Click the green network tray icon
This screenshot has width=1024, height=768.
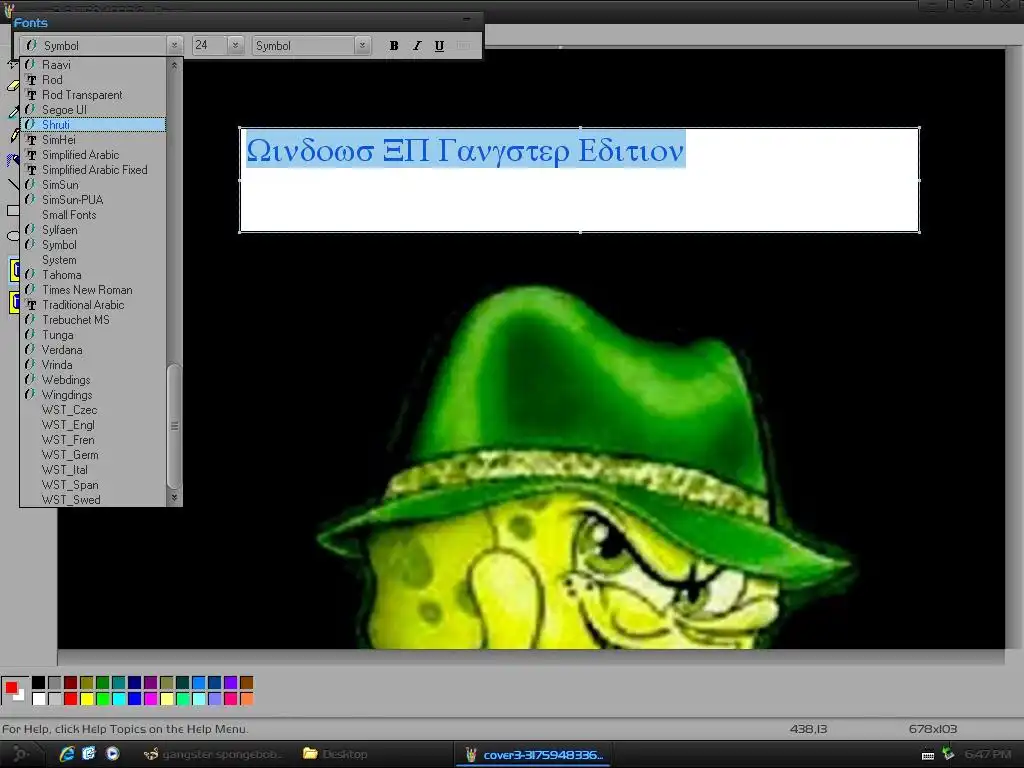click(x=948, y=754)
